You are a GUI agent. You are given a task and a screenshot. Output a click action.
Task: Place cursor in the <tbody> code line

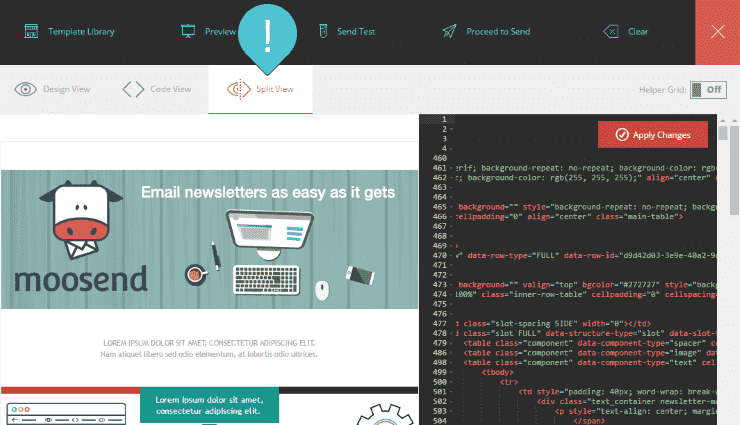497,373
